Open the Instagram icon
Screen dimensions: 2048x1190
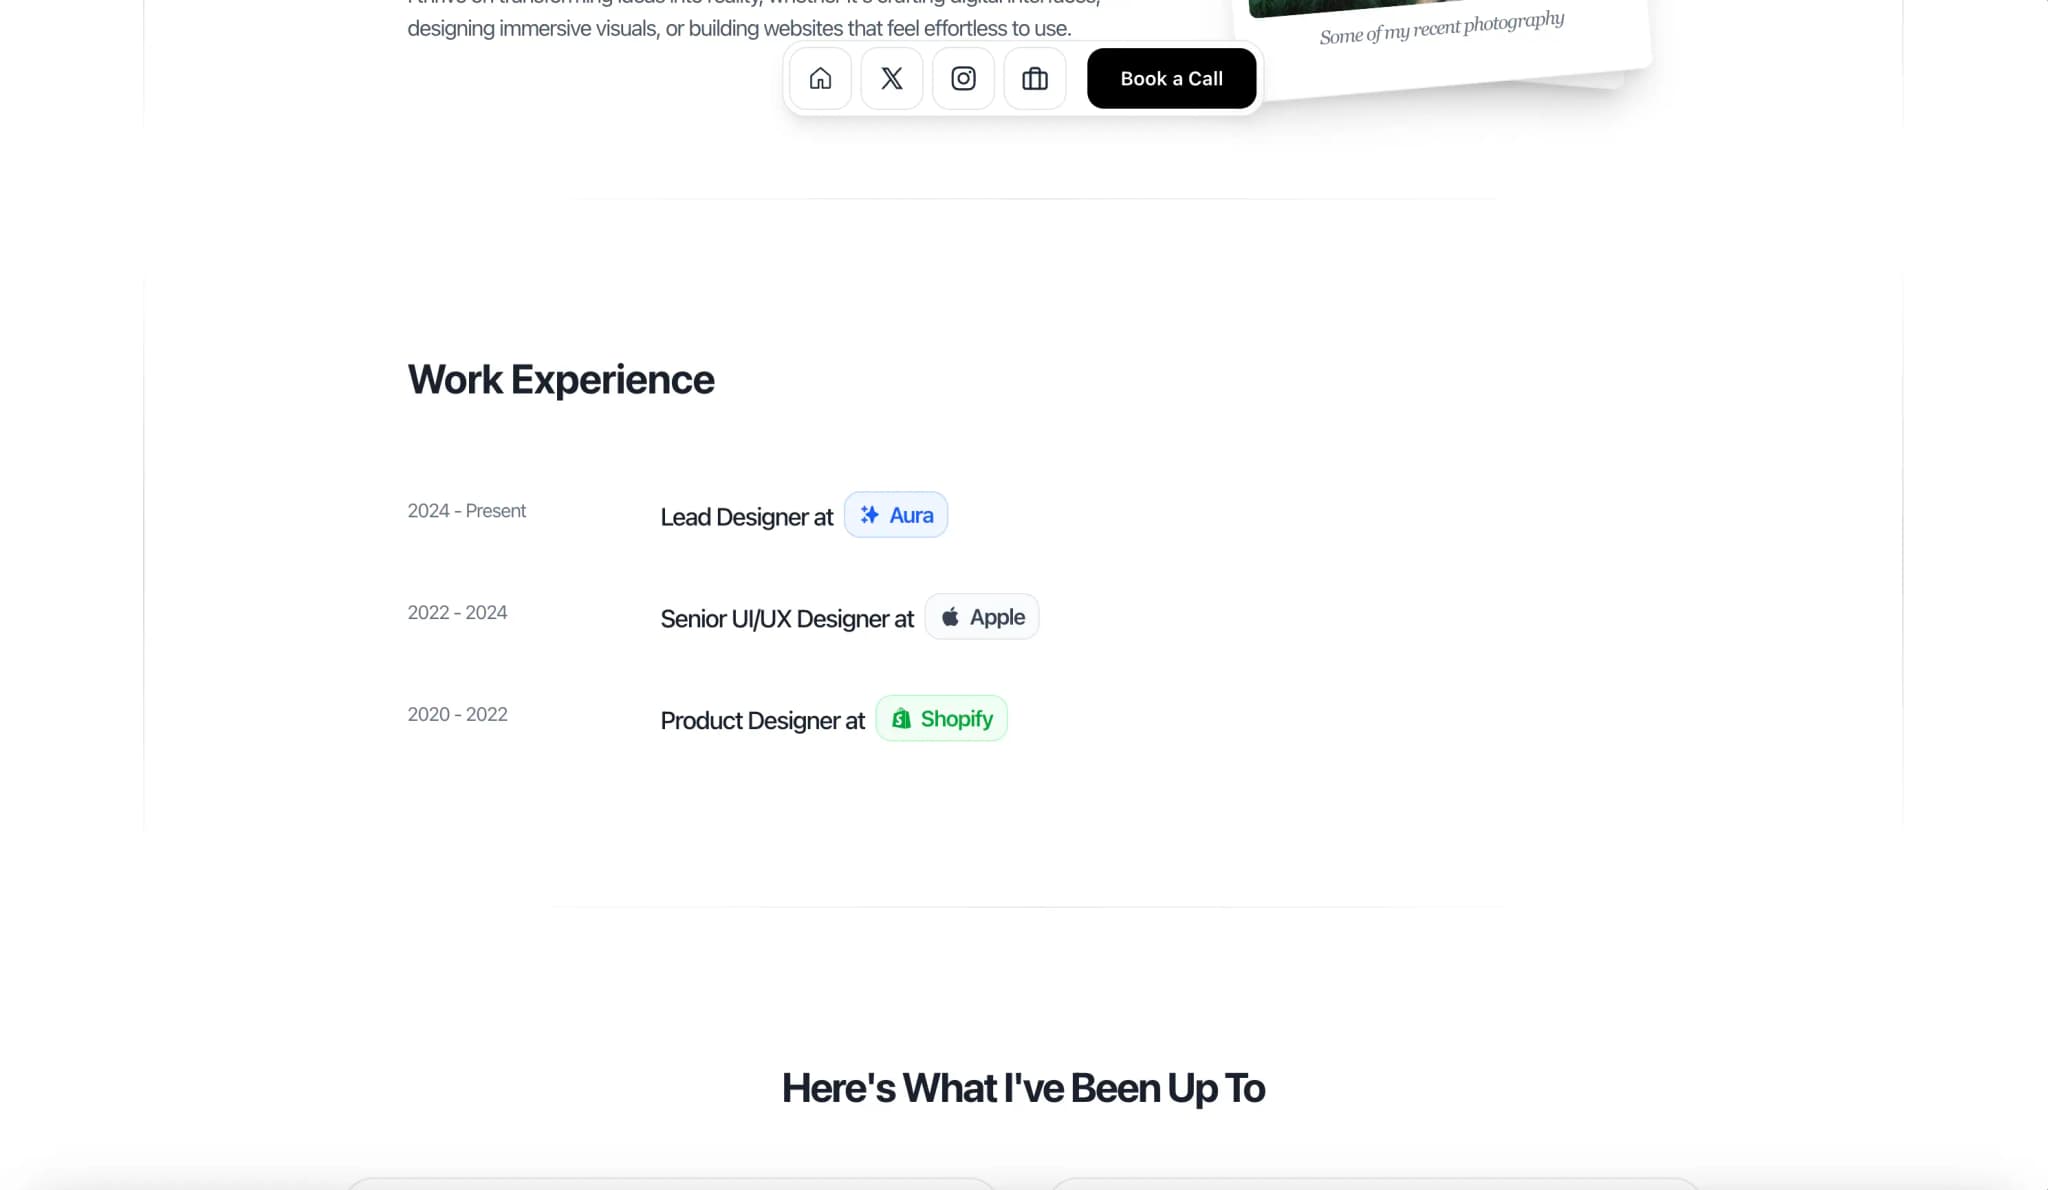[963, 78]
